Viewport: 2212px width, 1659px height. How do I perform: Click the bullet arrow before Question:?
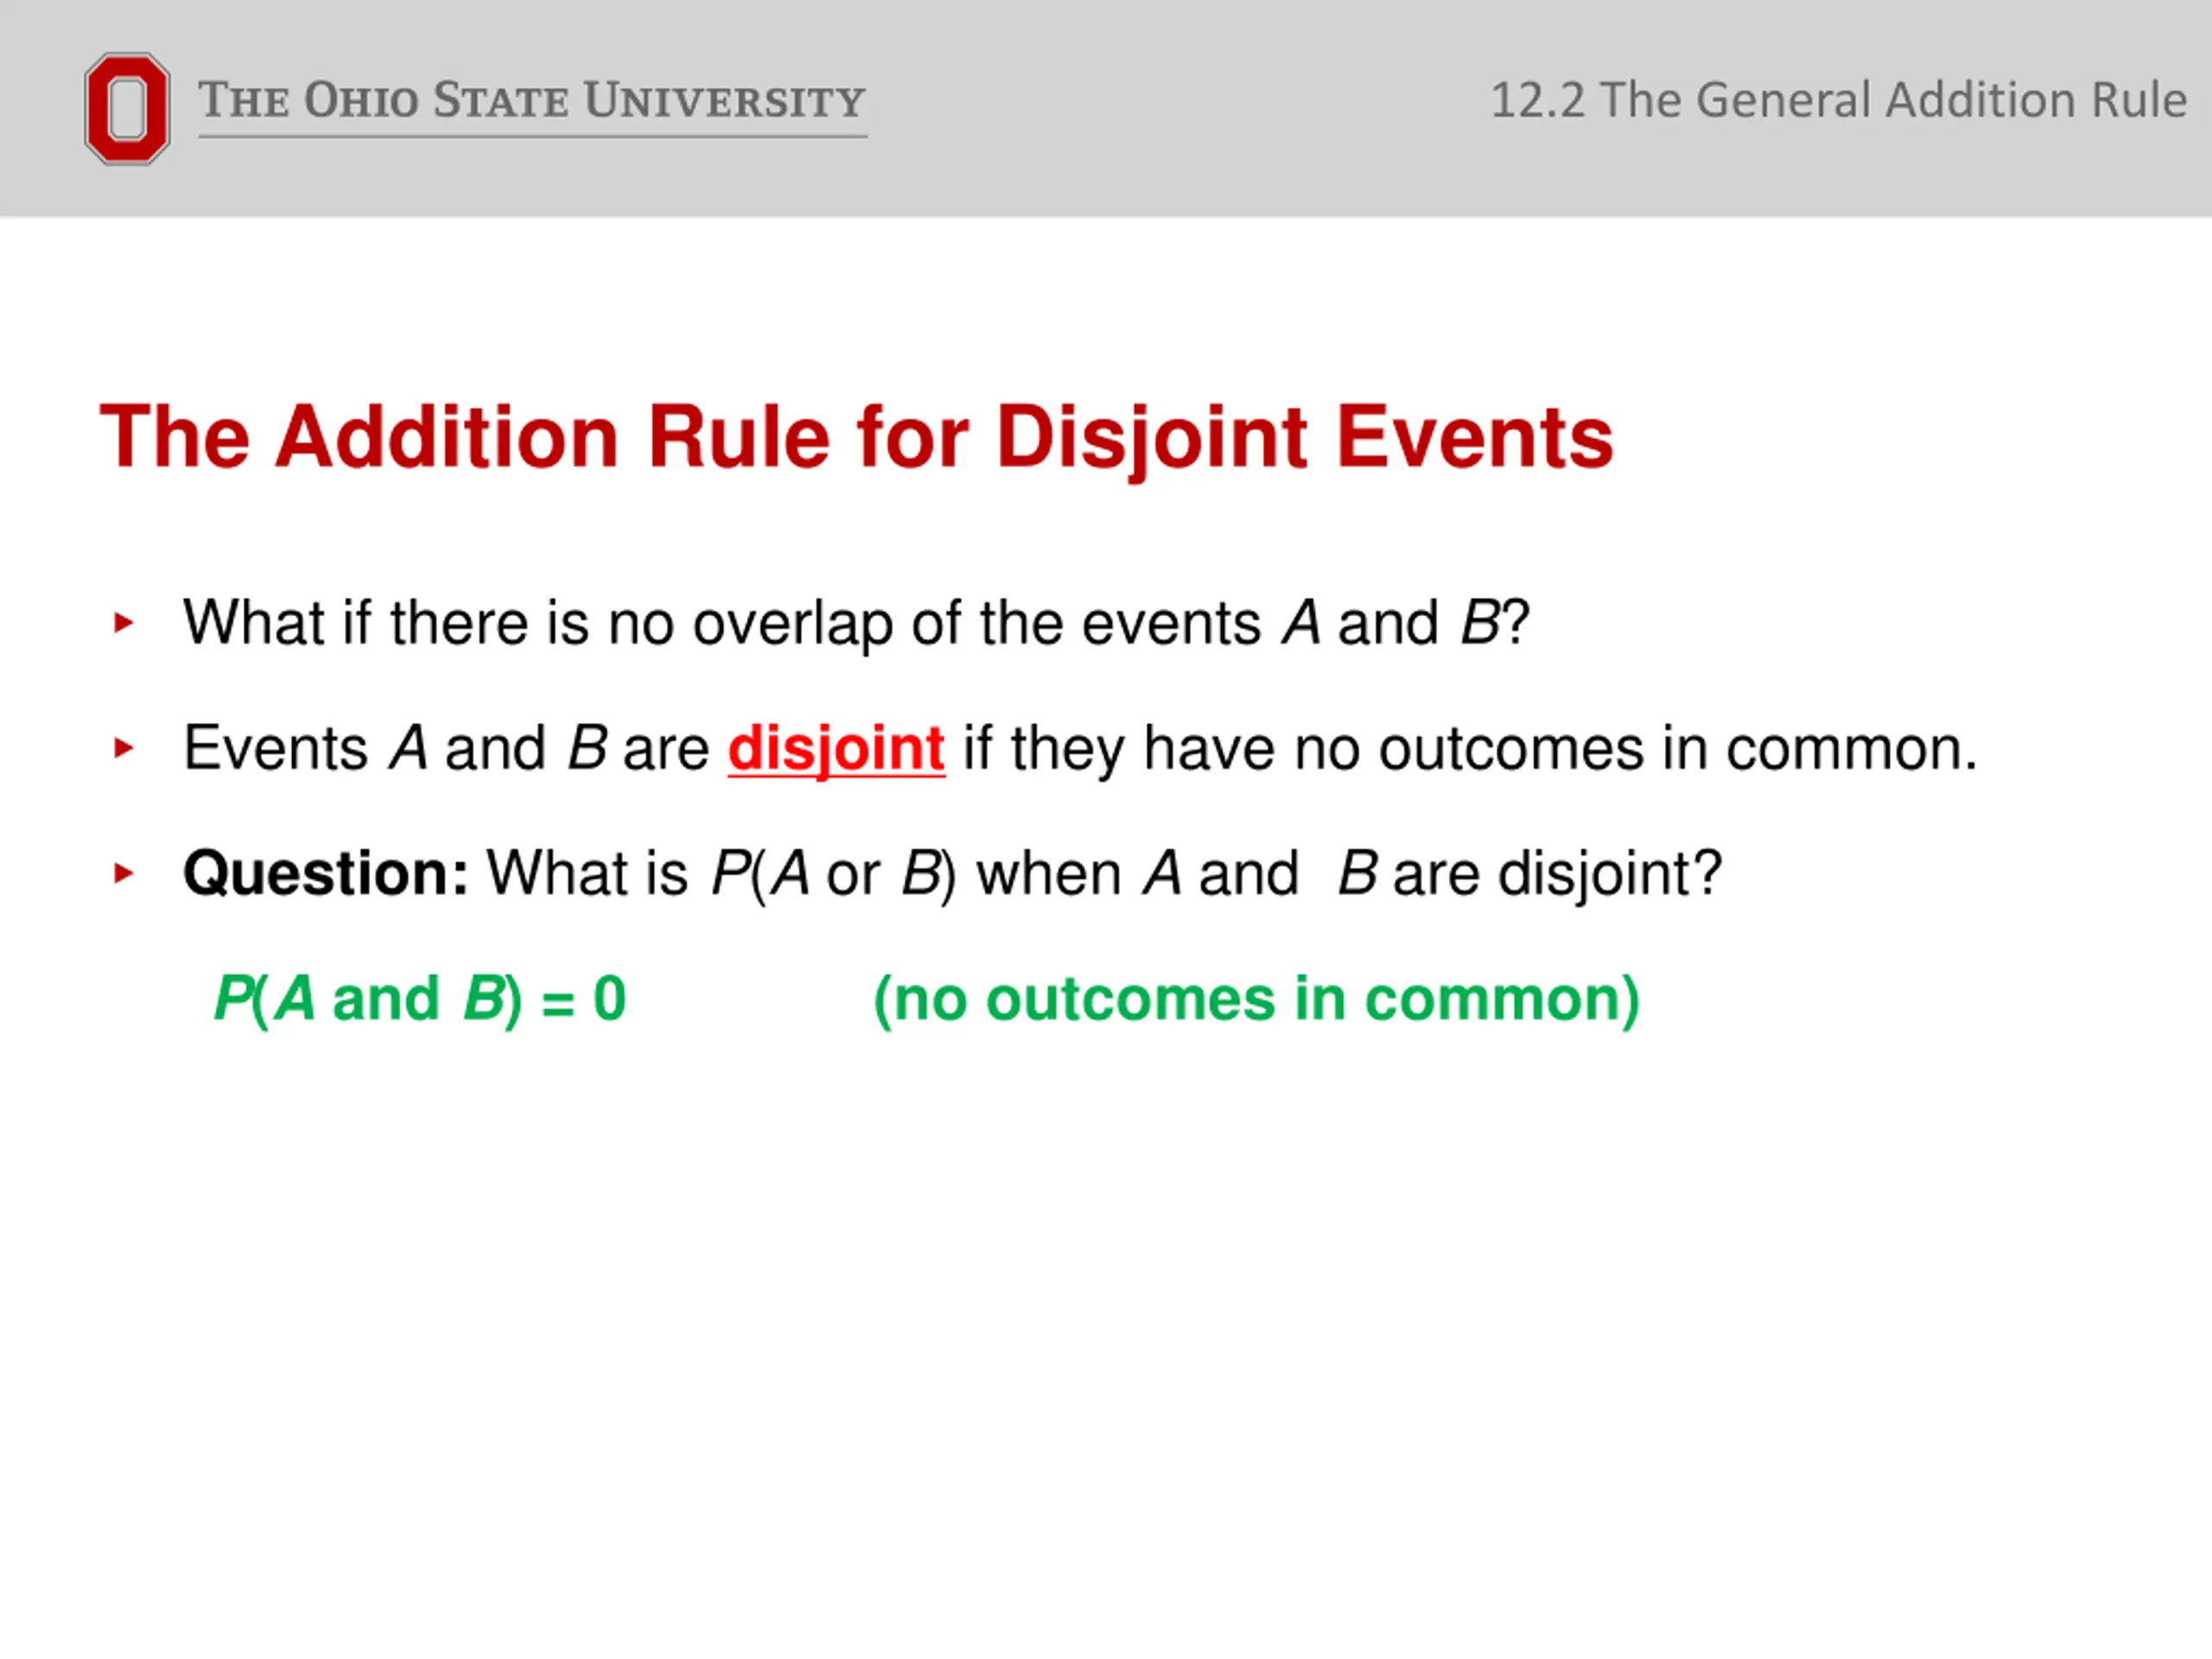(124, 874)
